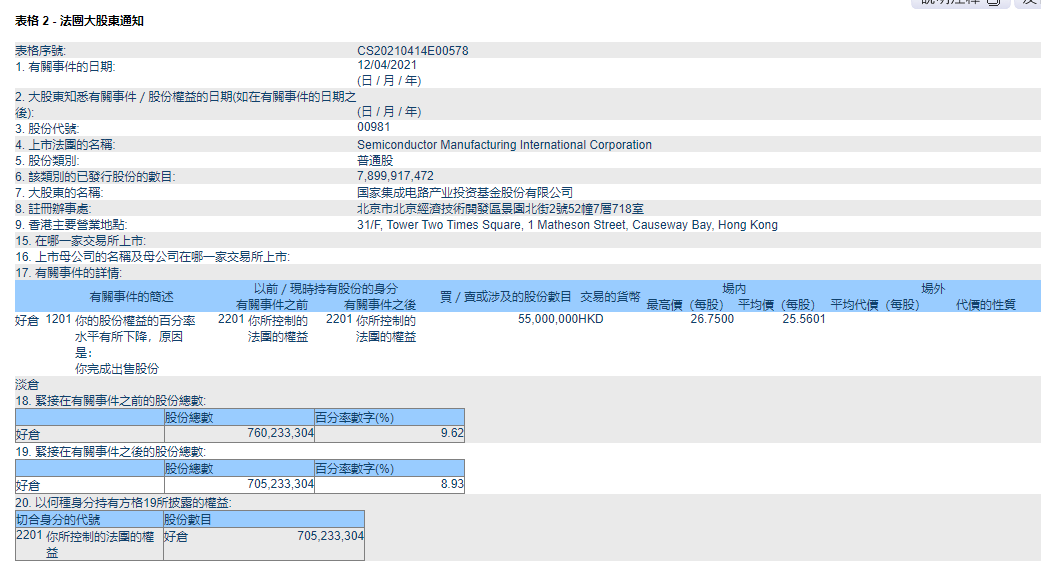The image size is (1041, 563).
Task: Select total shares in box 19 table
Action: click(280, 485)
